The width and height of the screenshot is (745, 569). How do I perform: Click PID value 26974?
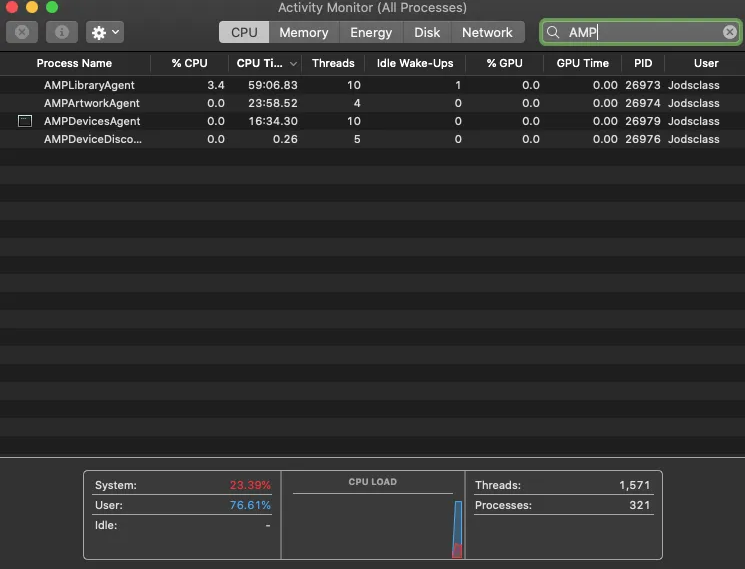643,103
